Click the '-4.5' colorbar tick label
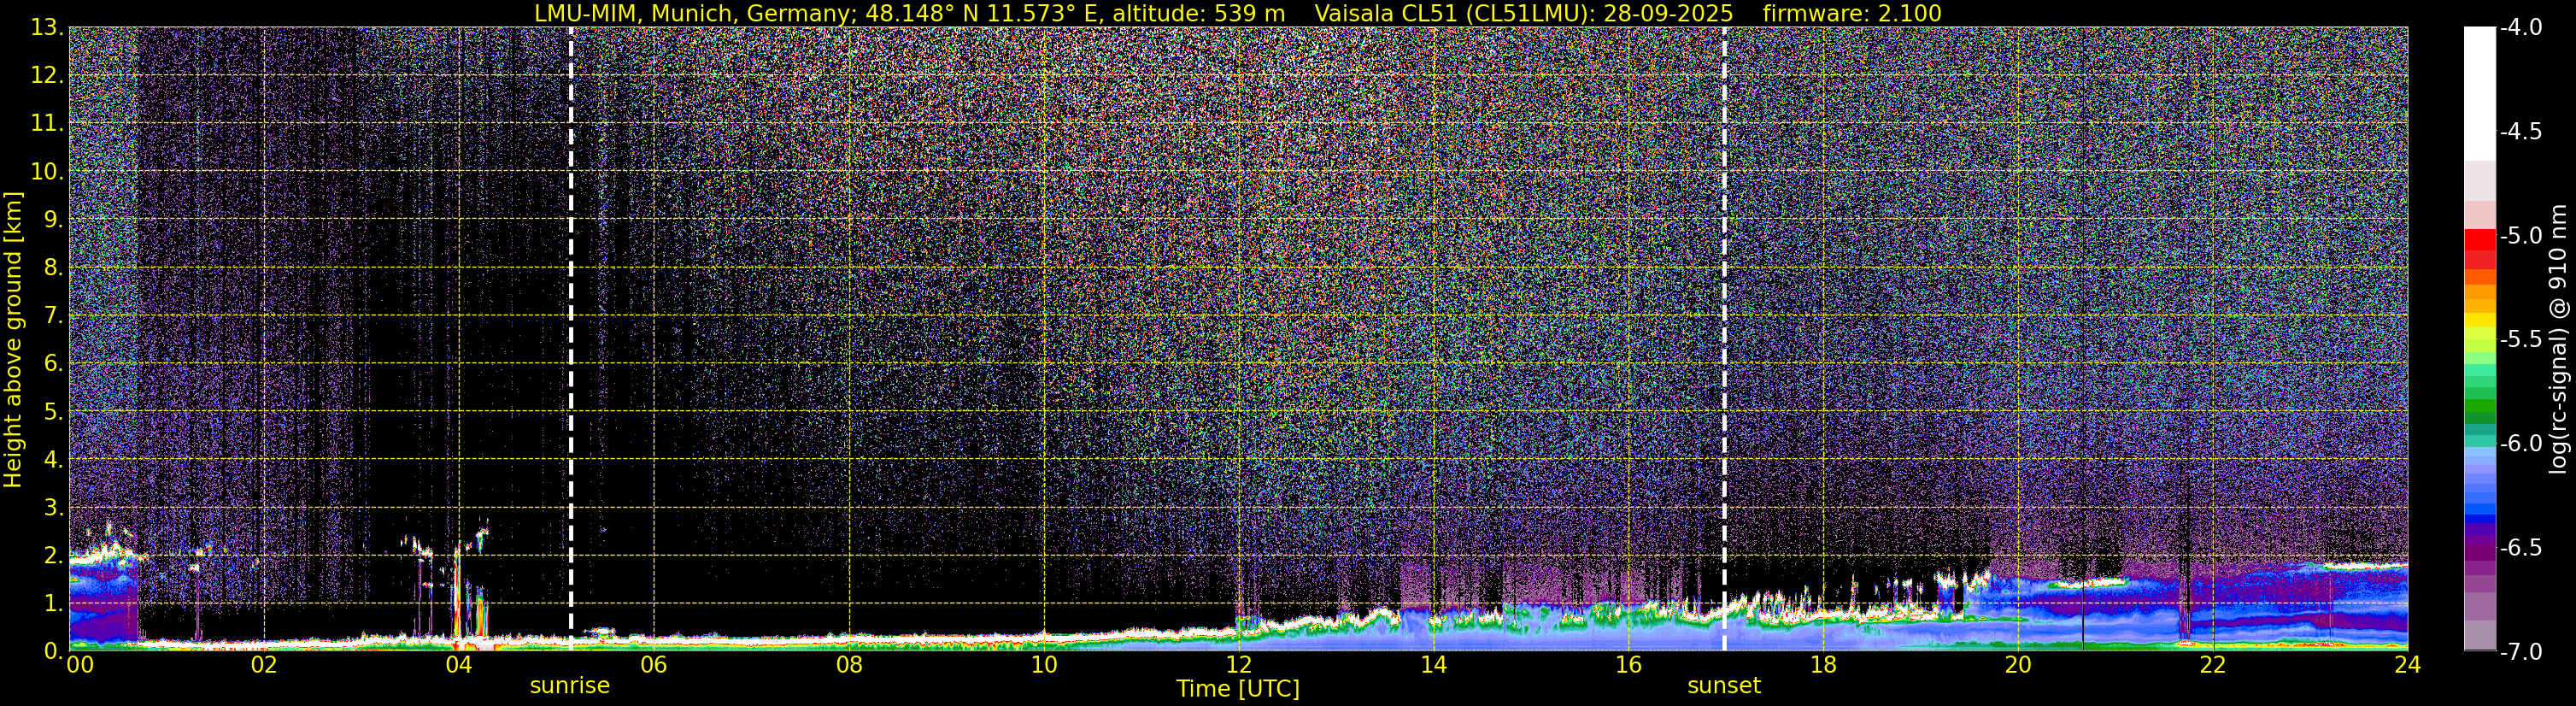 [2521, 131]
